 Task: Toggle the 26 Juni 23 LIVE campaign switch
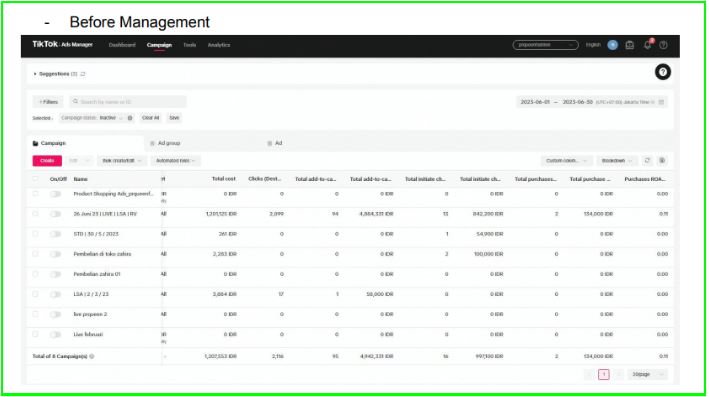[x=56, y=214]
